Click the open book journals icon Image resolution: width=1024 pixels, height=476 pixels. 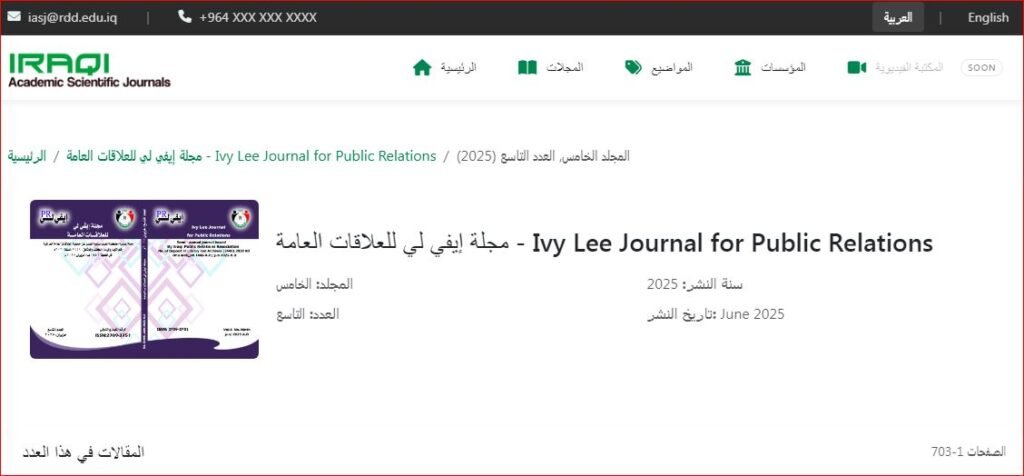pyautogui.click(x=527, y=68)
